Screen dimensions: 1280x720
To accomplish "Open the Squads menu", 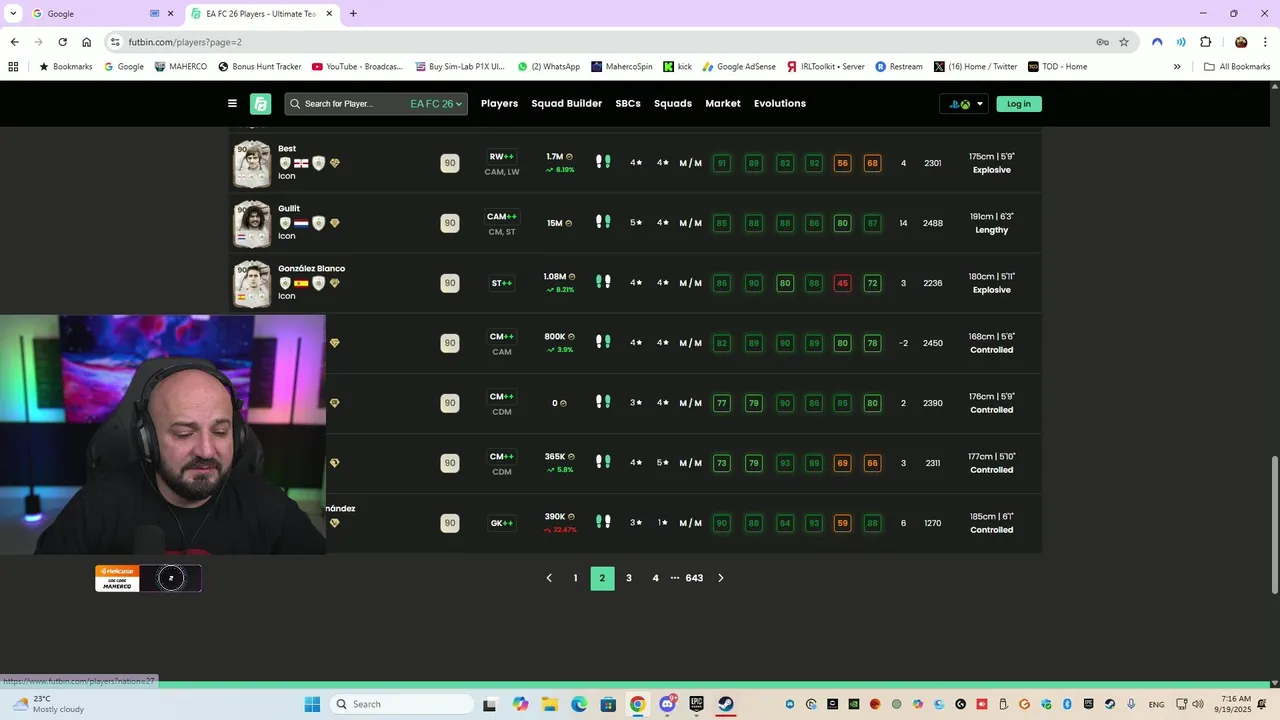I will [x=673, y=104].
